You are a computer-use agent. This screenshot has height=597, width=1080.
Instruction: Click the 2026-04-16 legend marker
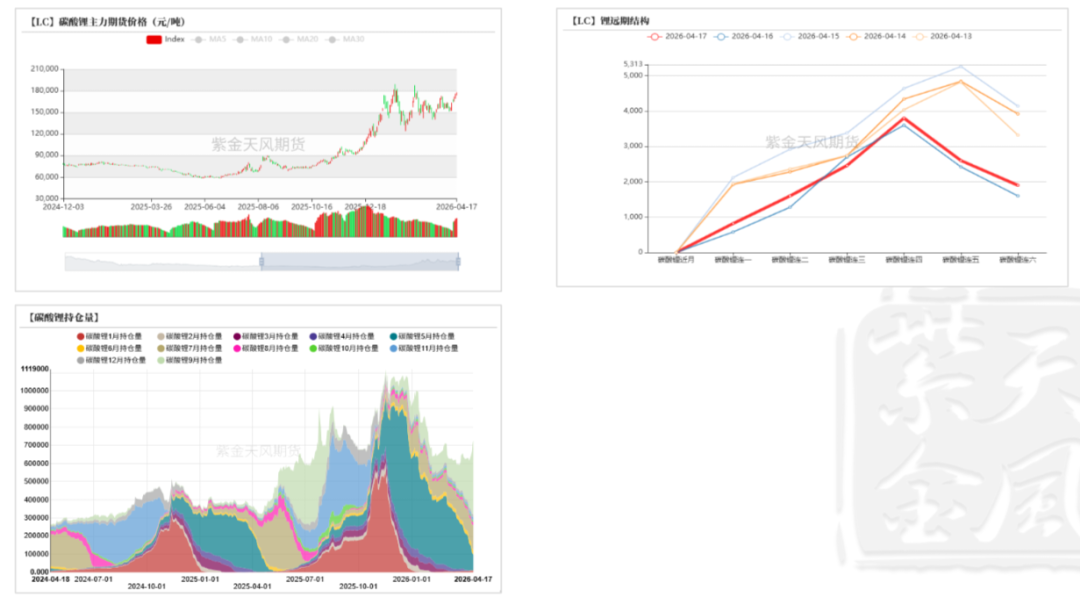point(721,36)
